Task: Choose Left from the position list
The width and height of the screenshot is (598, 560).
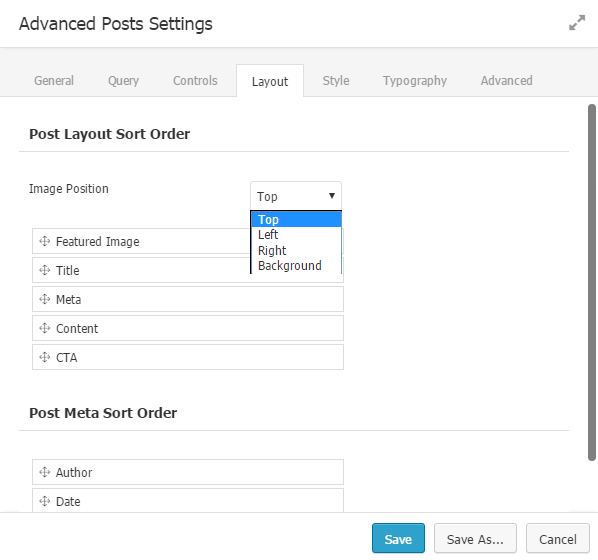Action: [x=296, y=235]
